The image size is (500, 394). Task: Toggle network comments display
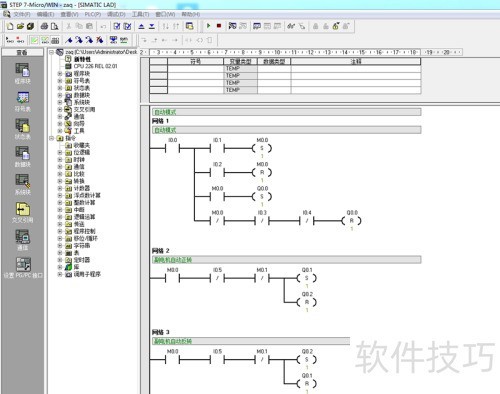pyautogui.click(x=45, y=40)
